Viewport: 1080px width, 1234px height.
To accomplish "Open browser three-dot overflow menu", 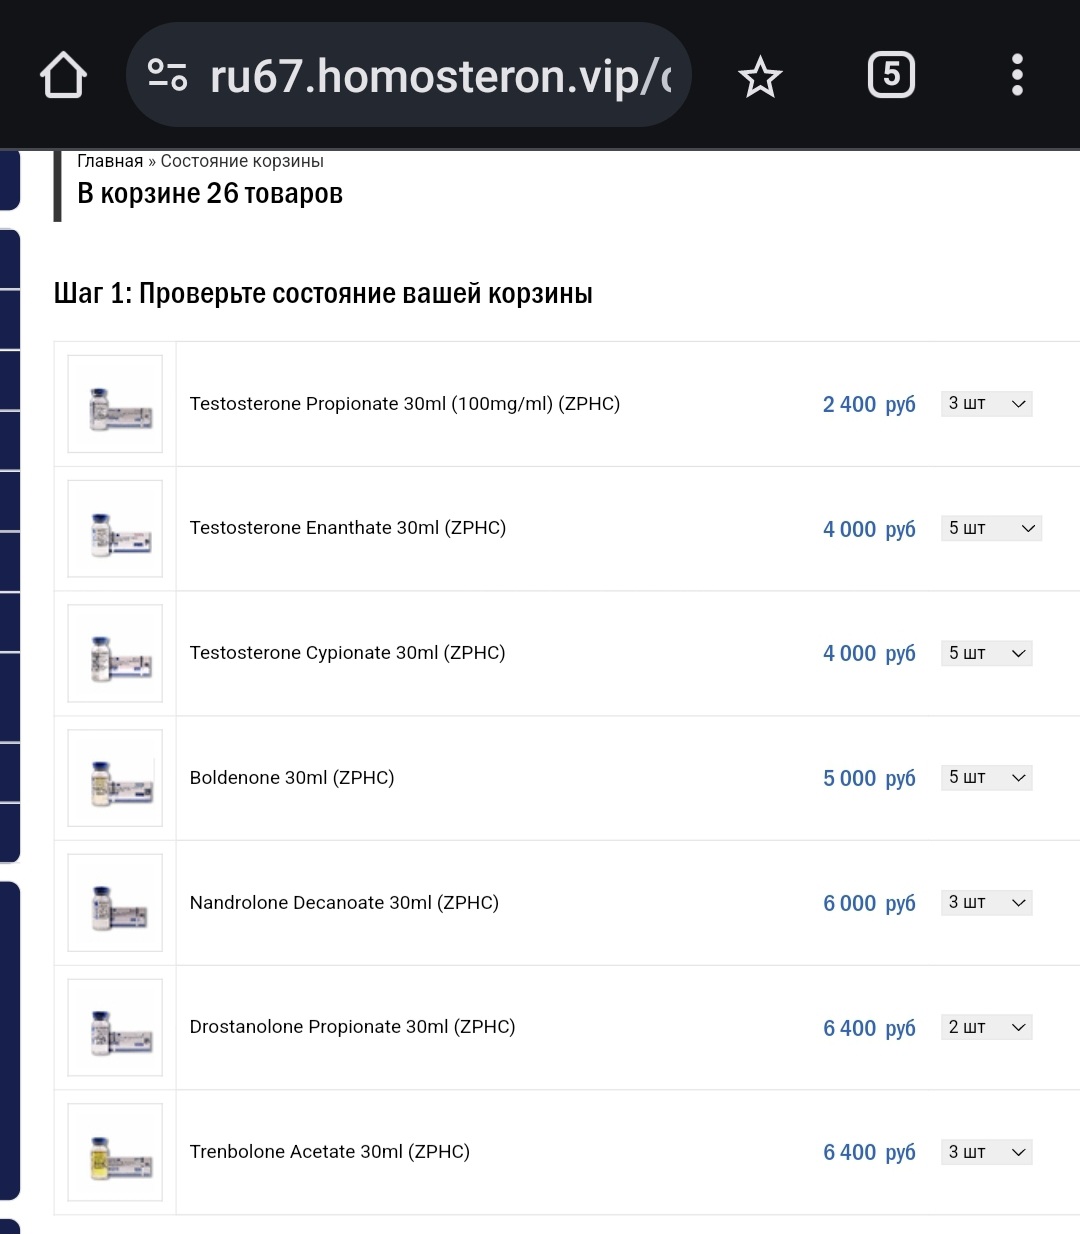I will pyautogui.click(x=1017, y=75).
